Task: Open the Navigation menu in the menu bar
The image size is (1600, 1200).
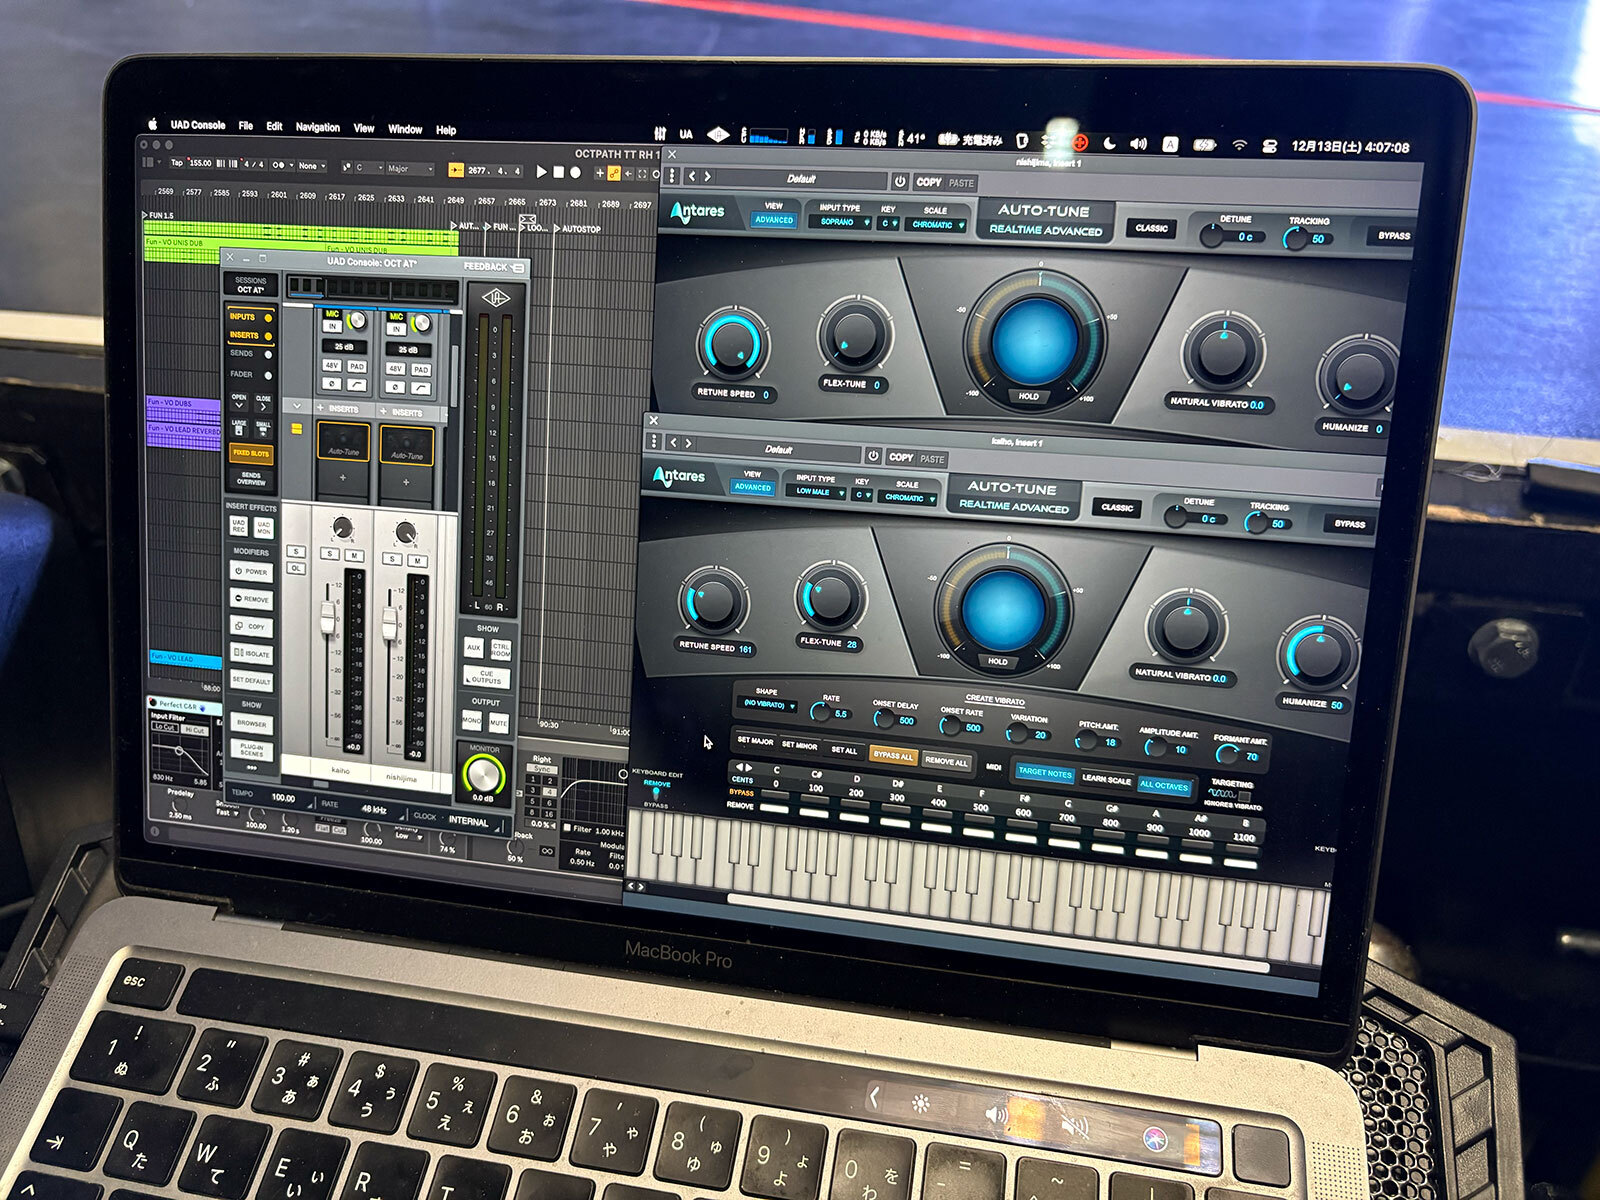Action: point(317,127)
